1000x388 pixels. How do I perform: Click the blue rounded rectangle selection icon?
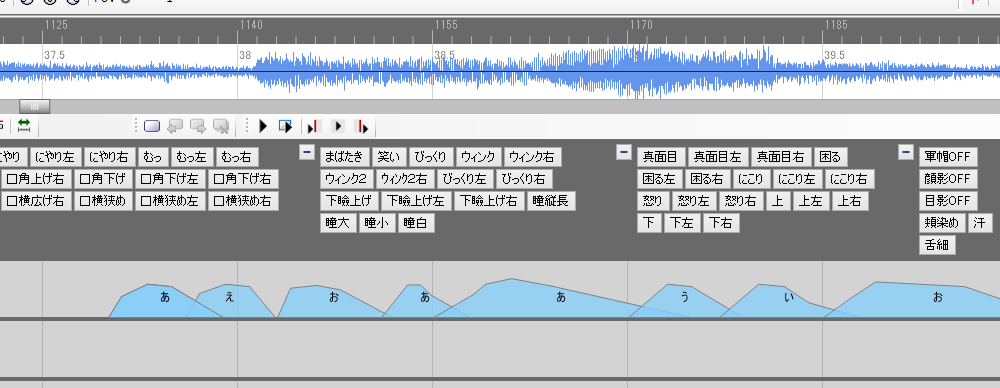coord(152,126)
